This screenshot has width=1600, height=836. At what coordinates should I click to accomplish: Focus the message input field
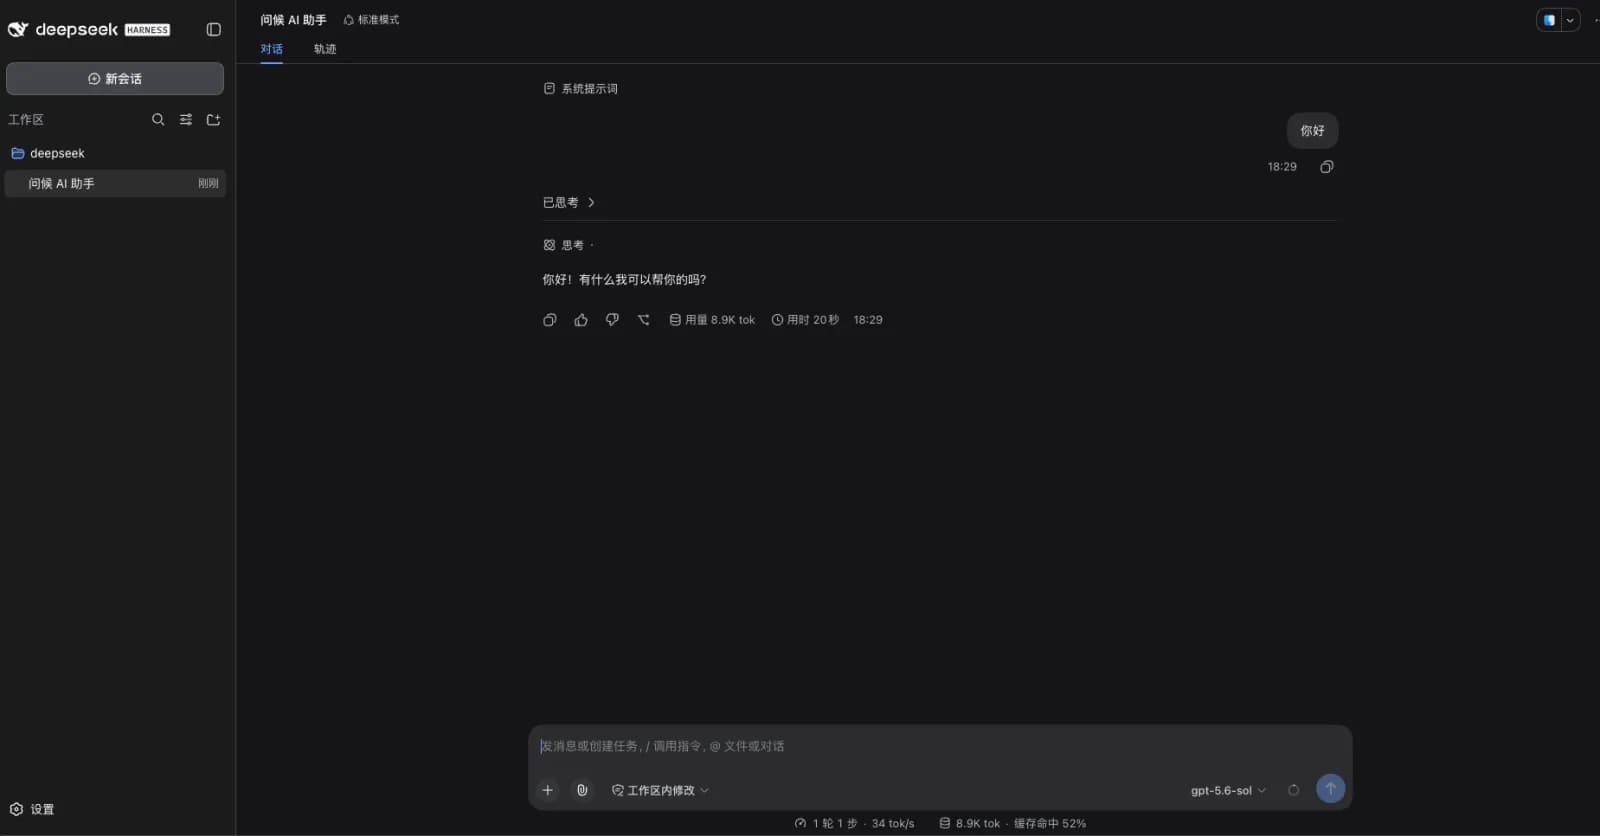coord(940,746)
